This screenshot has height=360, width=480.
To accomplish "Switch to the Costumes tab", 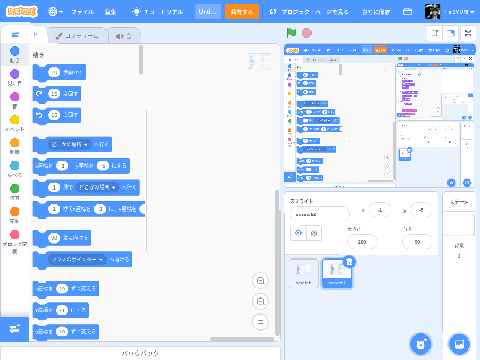I will coord(78,36).
